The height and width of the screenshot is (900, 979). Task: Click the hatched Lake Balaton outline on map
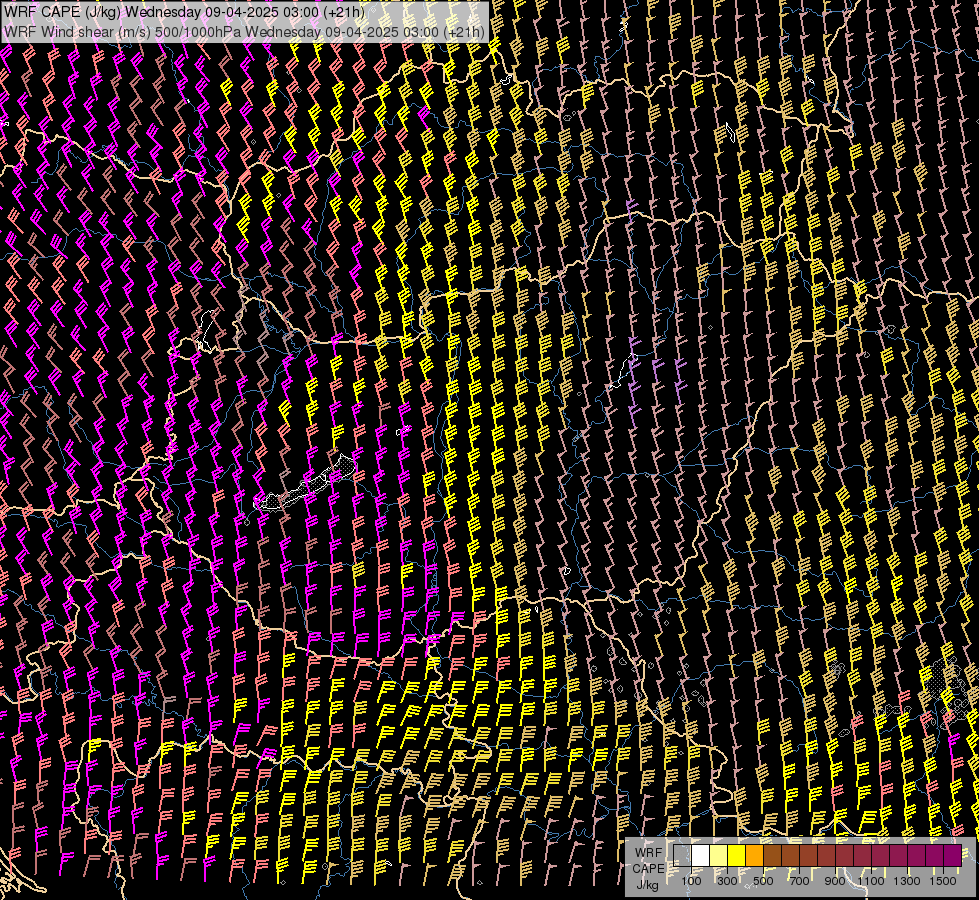pos(306,484)
